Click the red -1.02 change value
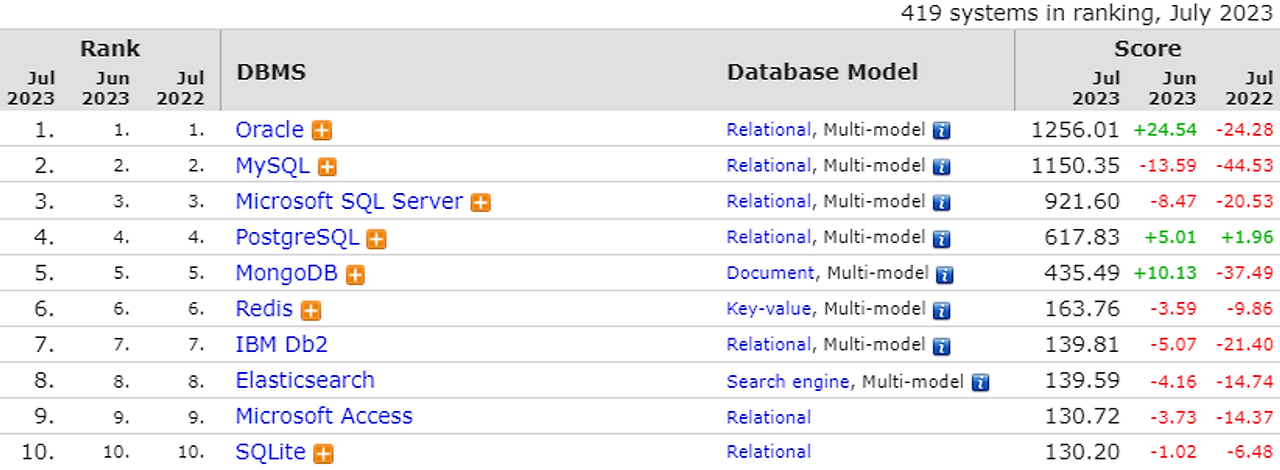 click(1173, 452)
